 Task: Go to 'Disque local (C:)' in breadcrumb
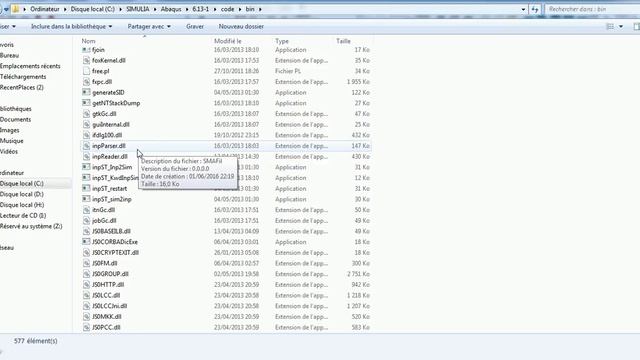(93, 9)
